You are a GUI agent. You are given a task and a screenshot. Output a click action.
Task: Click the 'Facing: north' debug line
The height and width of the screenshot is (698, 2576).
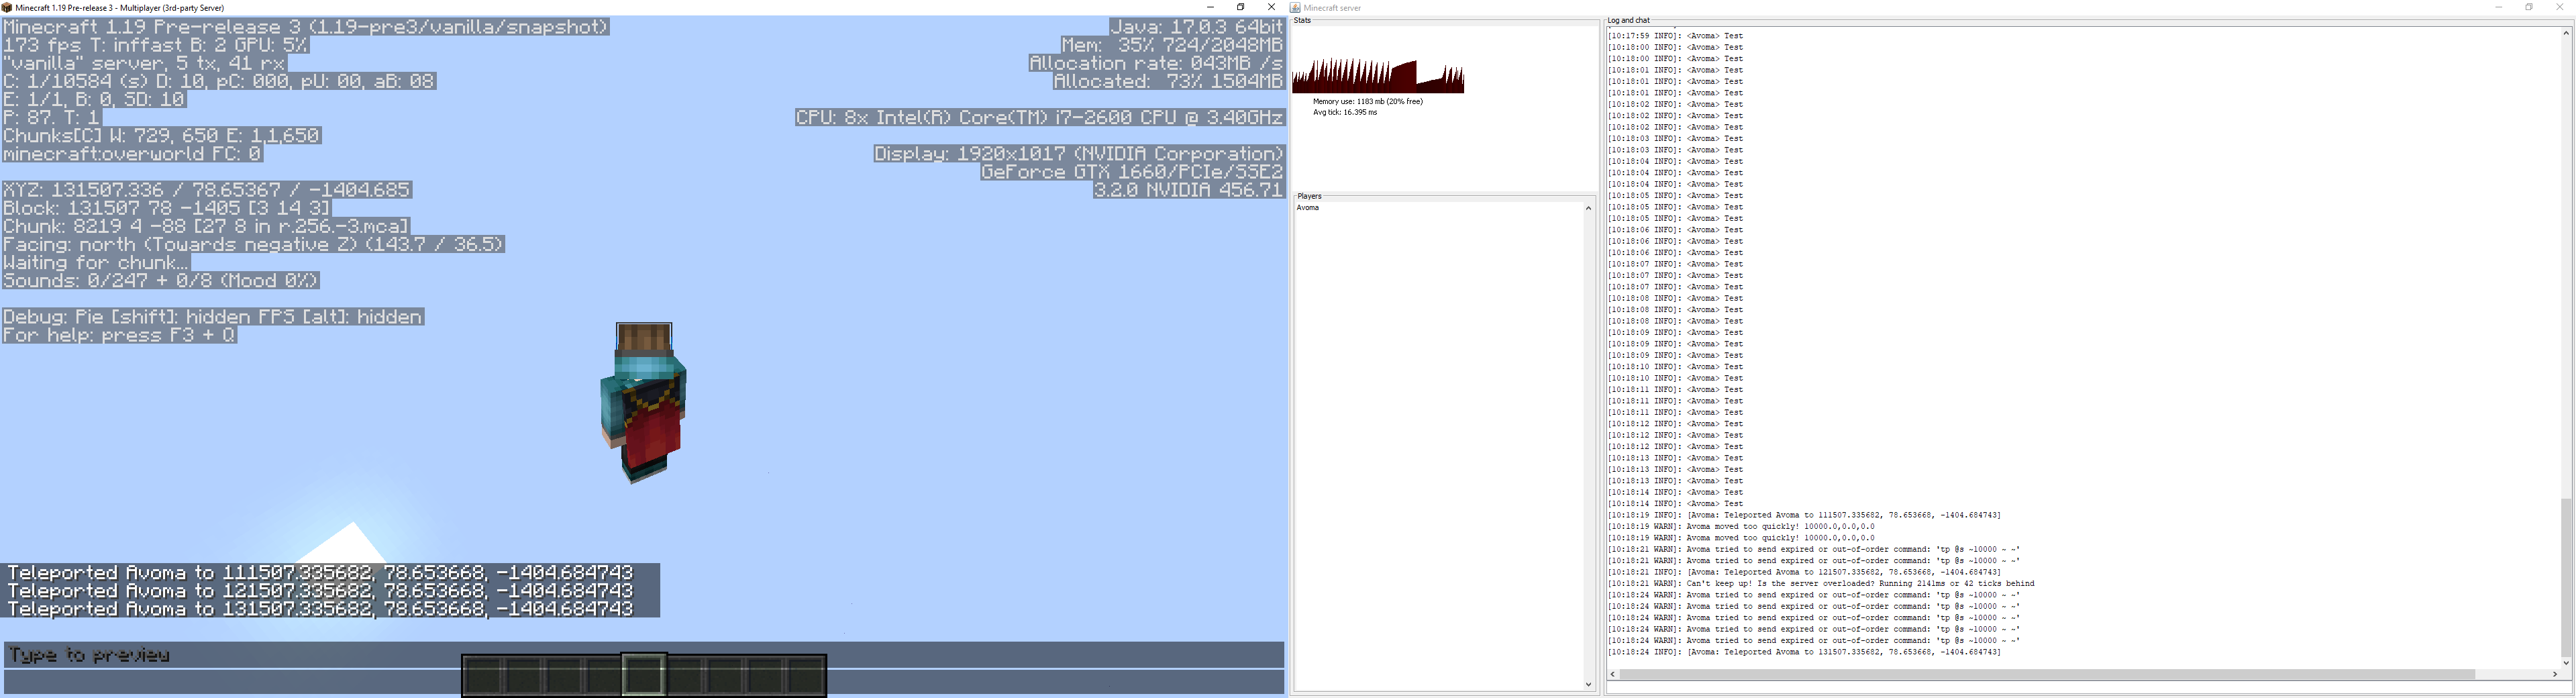pos(253,245)
